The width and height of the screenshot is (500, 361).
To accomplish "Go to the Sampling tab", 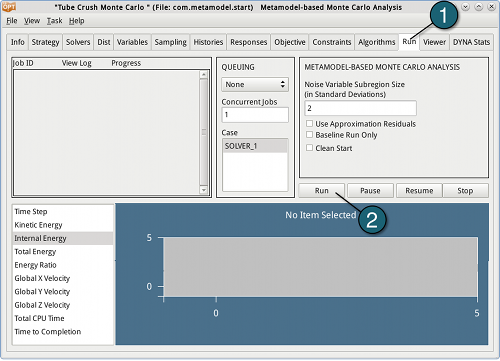I will pyautogui.click(x=171, y=42).
